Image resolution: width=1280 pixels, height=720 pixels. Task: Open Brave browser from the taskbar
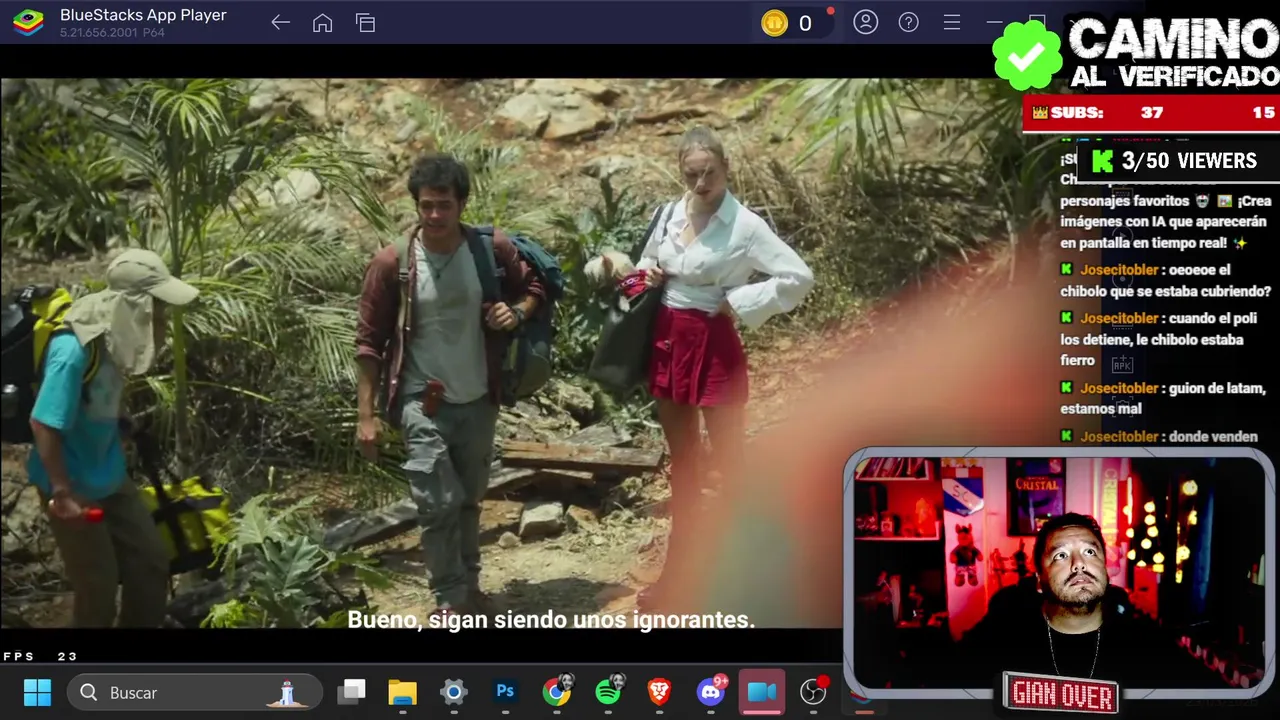(x=659, y=692)
